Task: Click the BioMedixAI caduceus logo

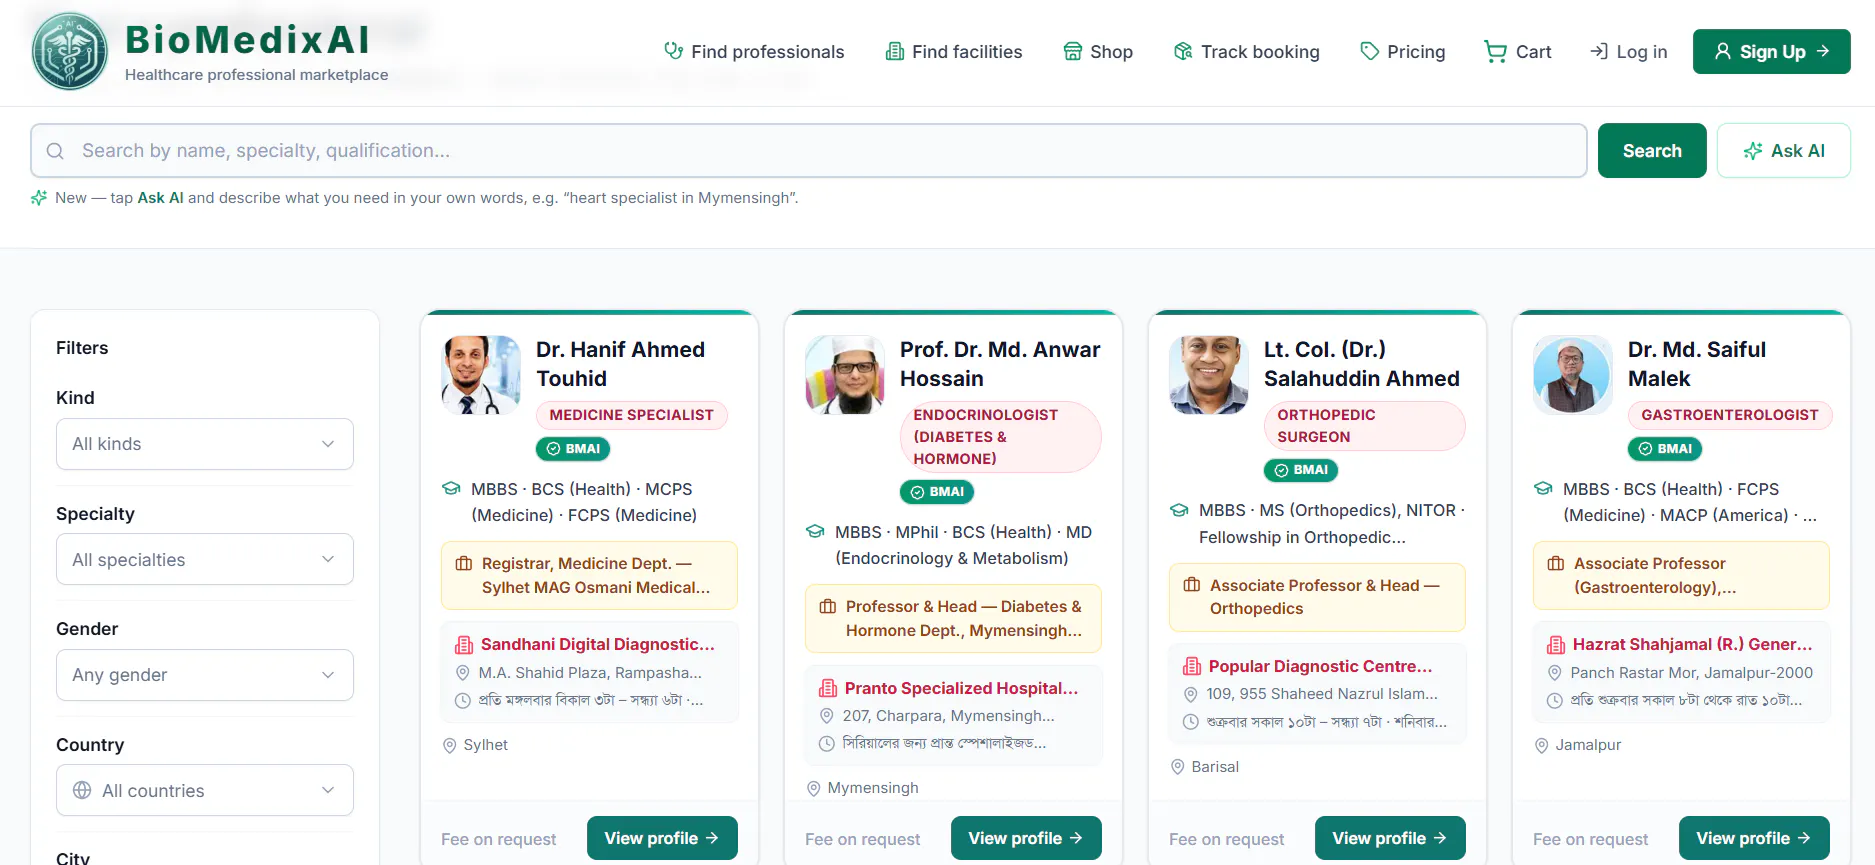Action: [x=70, y=51]
